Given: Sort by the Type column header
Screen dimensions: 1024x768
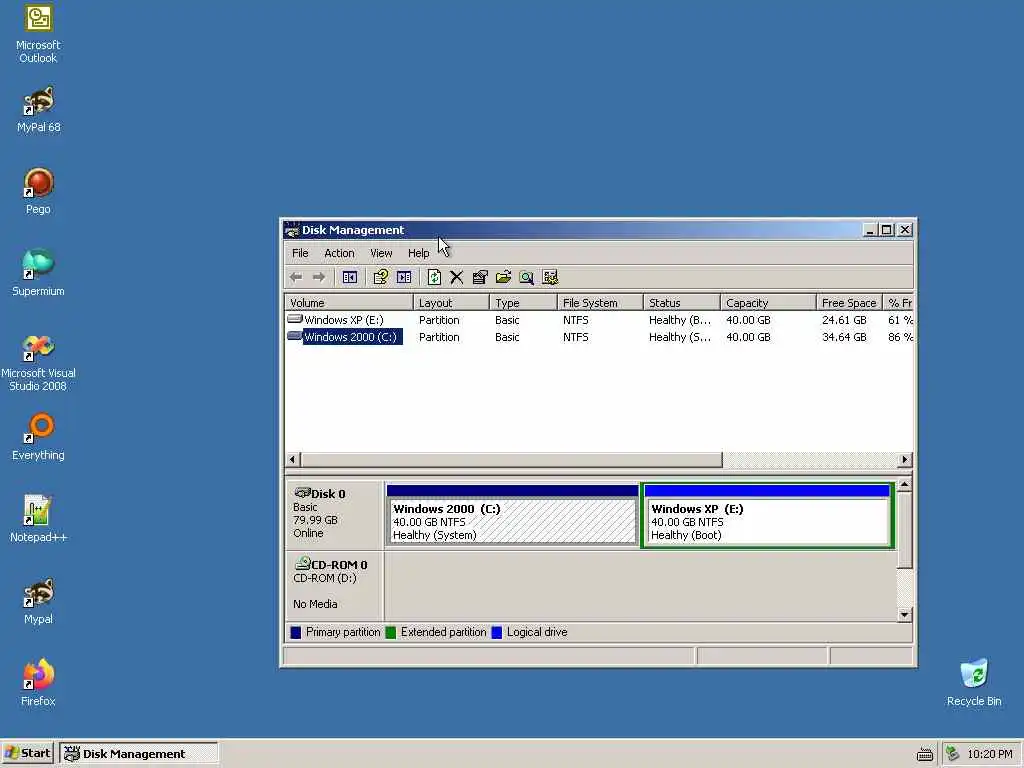Looking at the screenshot, I should pyautogui.click(x=523, y=303).
